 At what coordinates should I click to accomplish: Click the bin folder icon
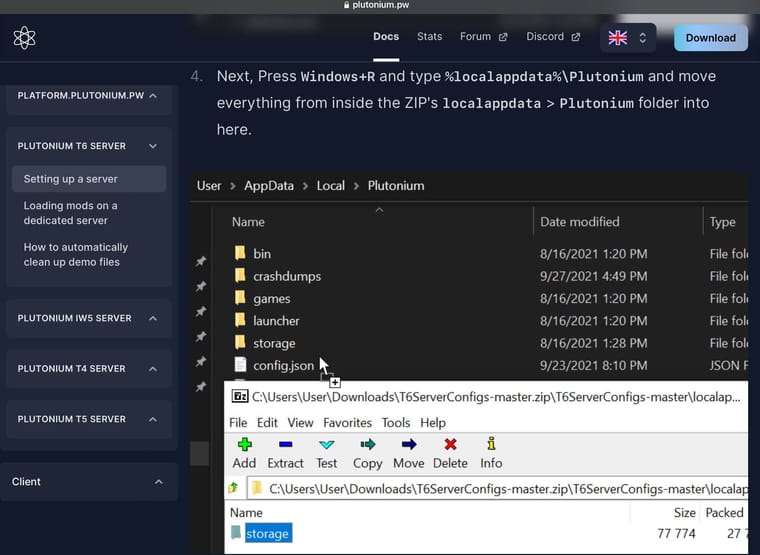240,253
